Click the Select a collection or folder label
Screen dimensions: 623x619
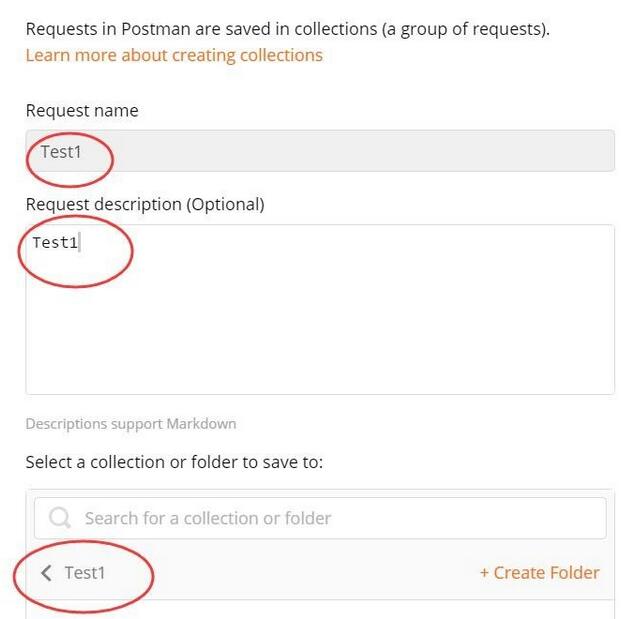(x=174, y=463)
